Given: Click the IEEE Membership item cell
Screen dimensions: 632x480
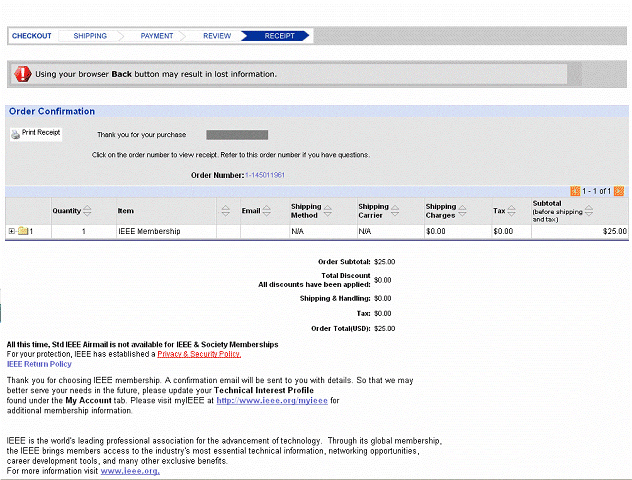Looking at the screenshot, I should coord(166,231).
